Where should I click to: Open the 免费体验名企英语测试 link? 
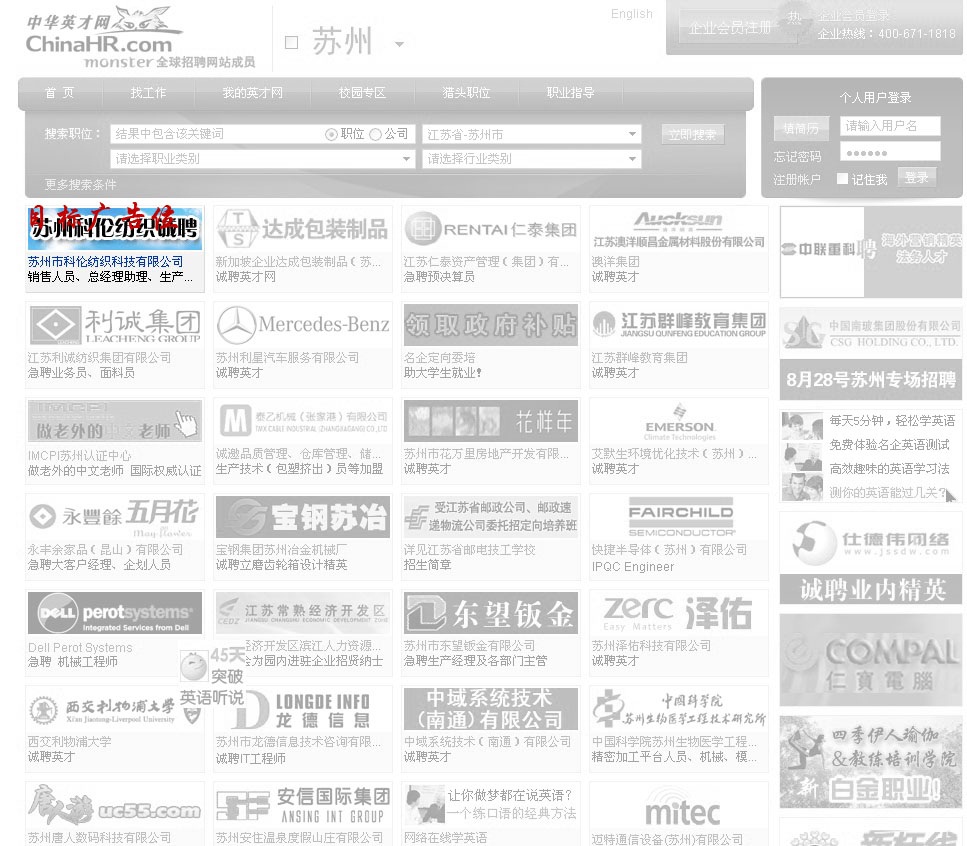click(x=889, y=445)
